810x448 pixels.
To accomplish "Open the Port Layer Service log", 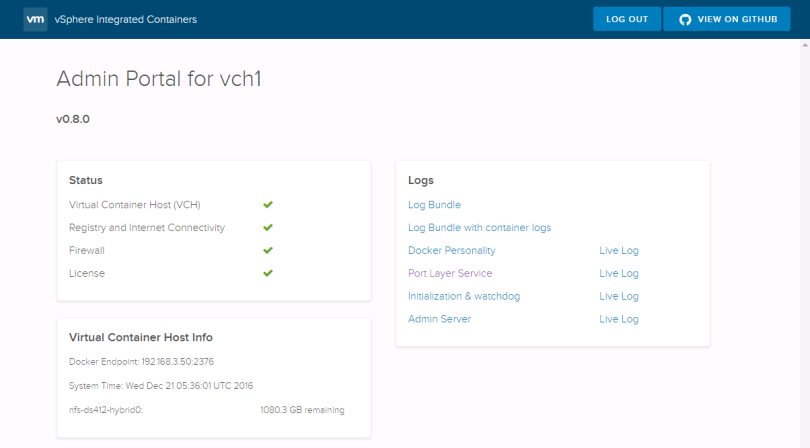I will 450,273.
